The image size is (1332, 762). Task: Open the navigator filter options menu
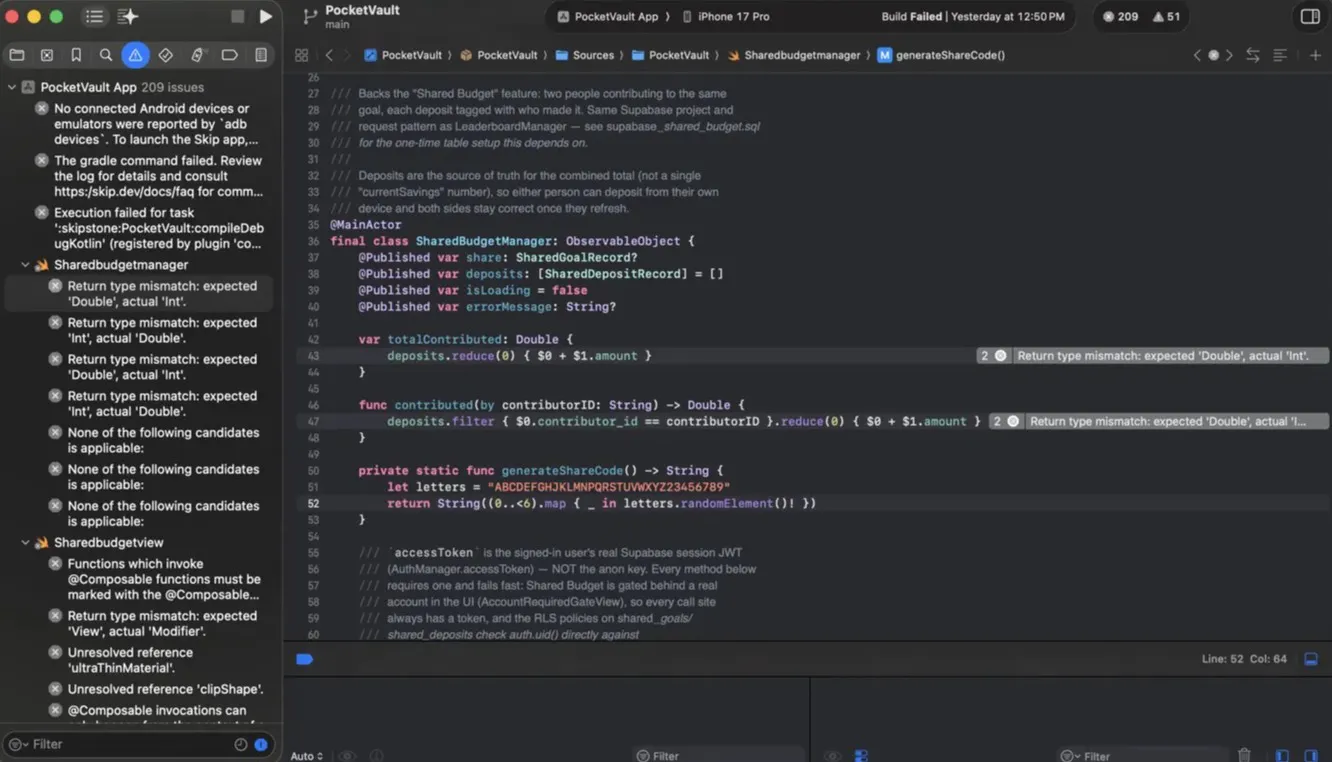pyautogui.click(x=18, y=744)
